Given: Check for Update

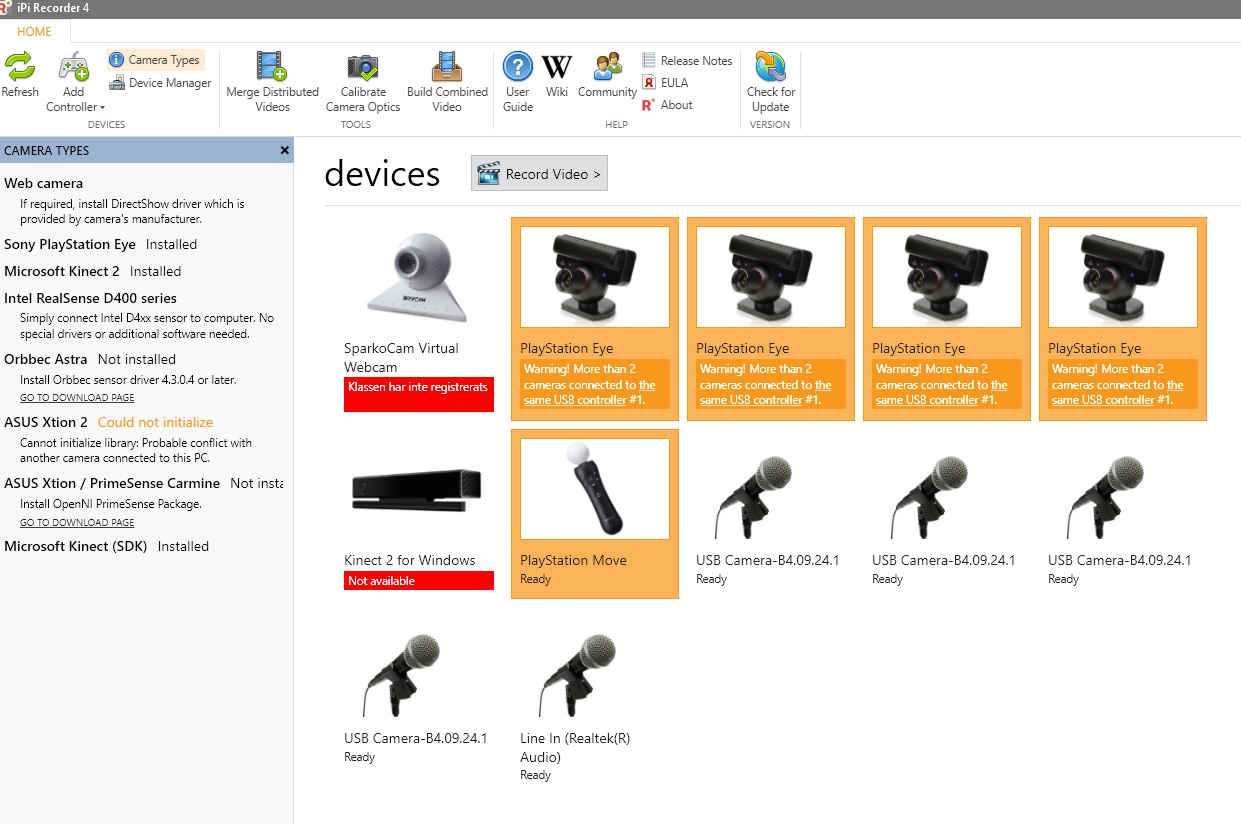Looking at the screenshot, I should [x=770, y=83].
